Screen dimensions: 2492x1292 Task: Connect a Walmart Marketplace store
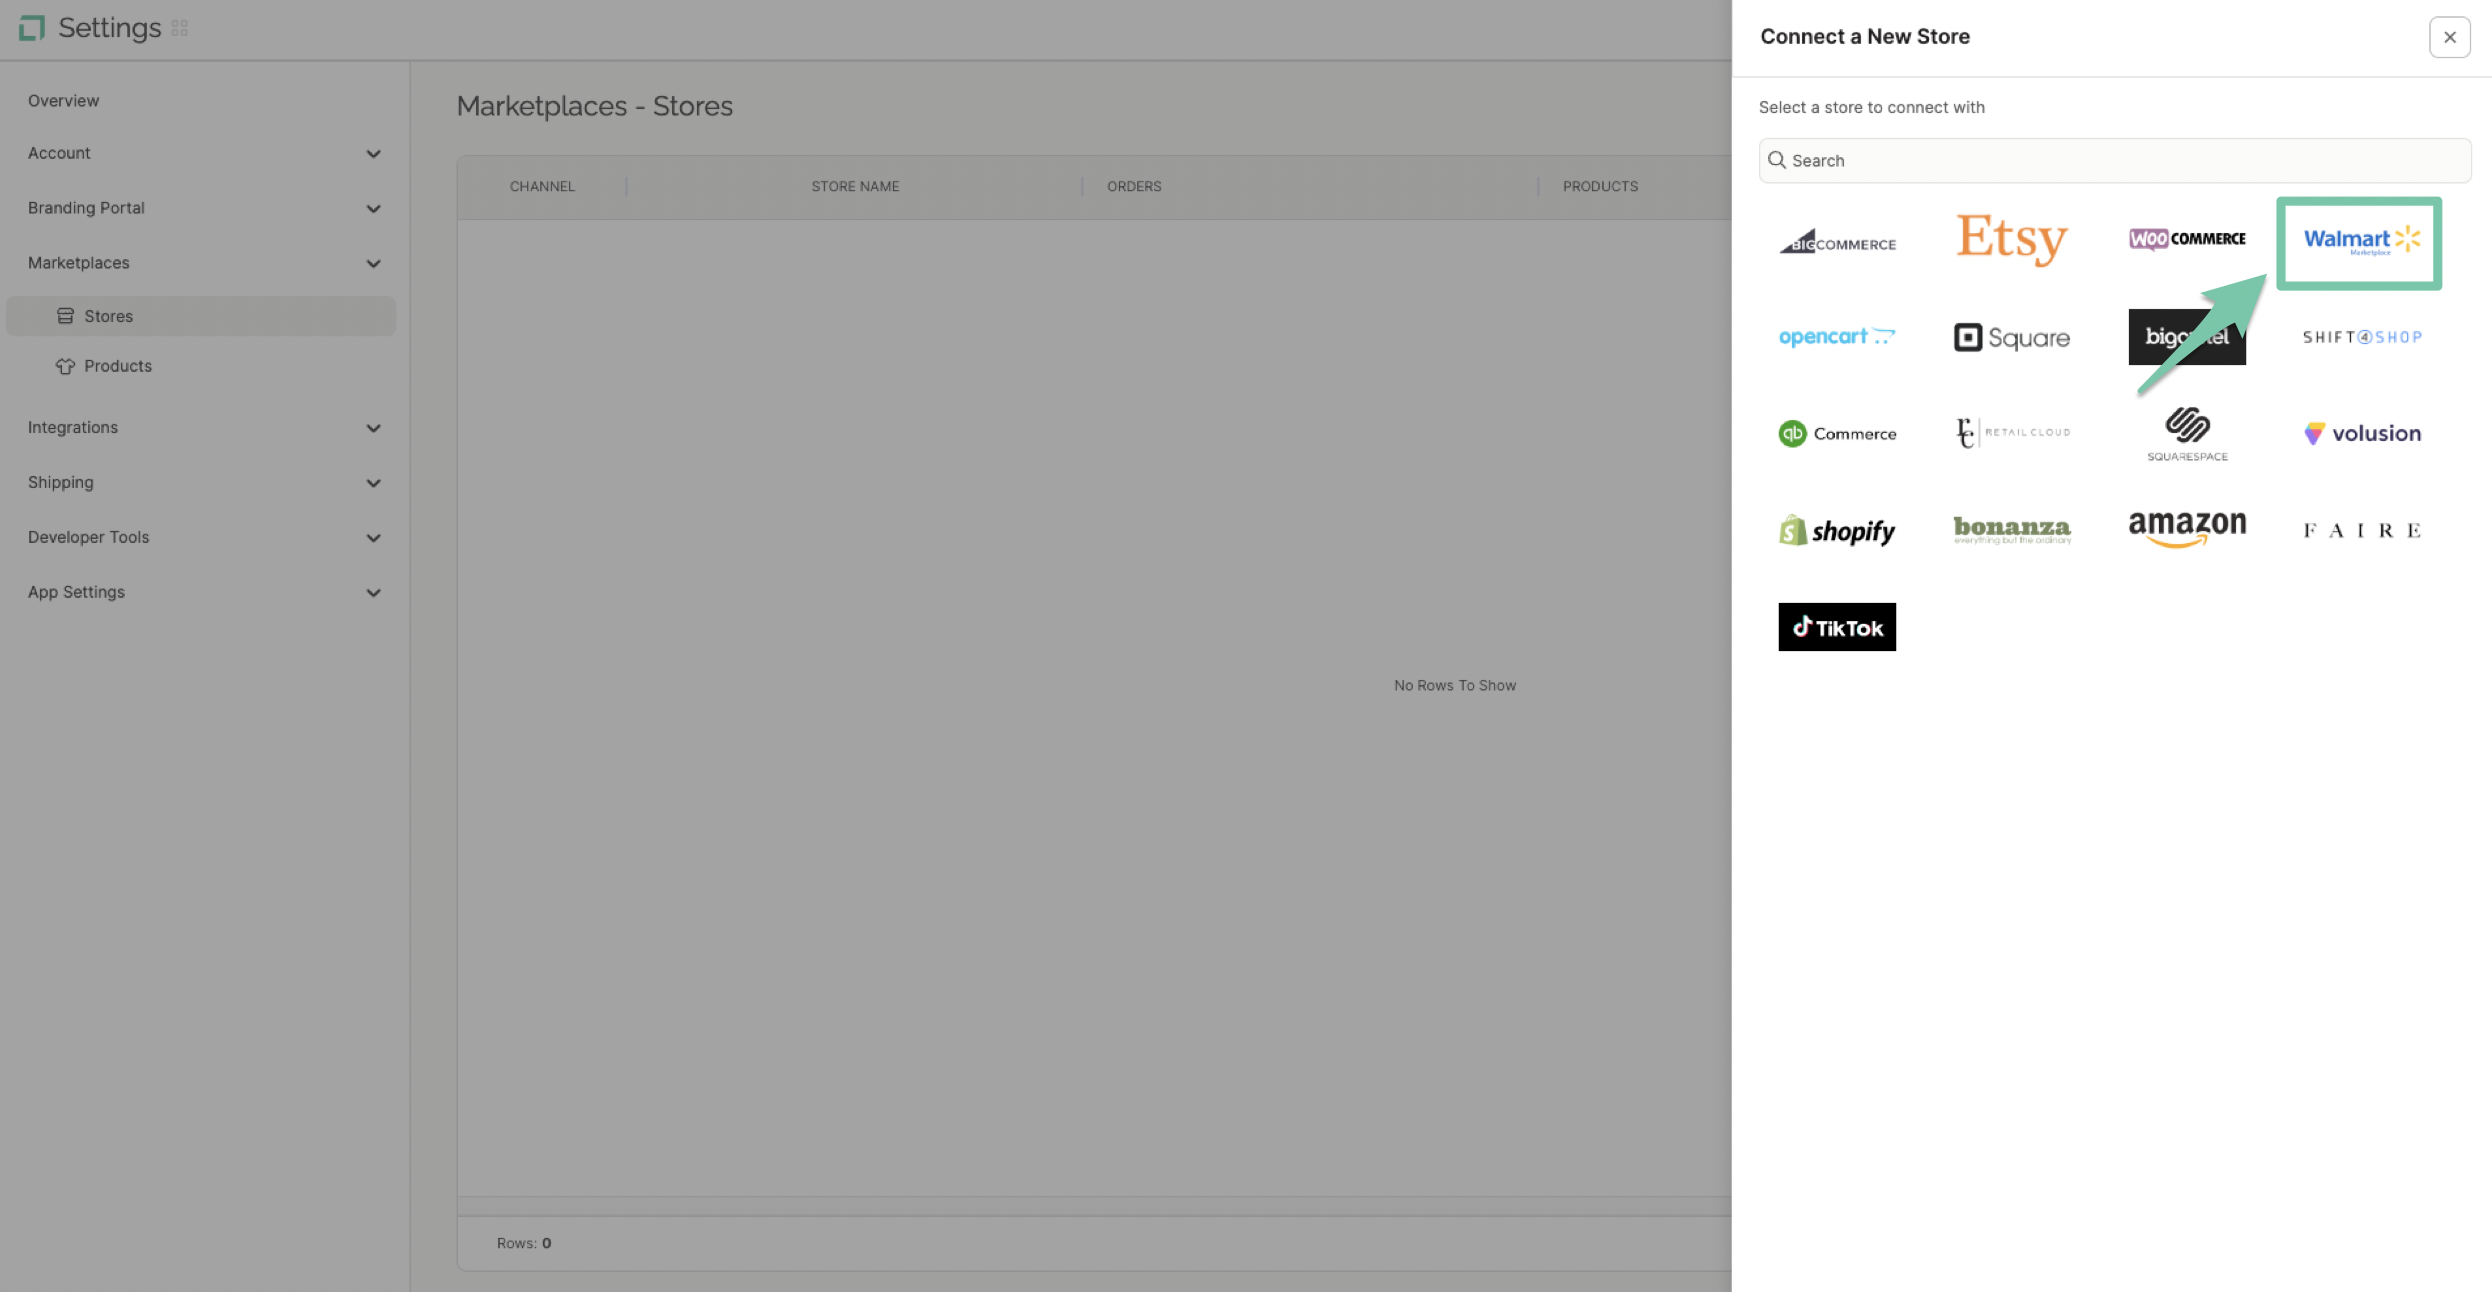click(x=2361, y=241)
